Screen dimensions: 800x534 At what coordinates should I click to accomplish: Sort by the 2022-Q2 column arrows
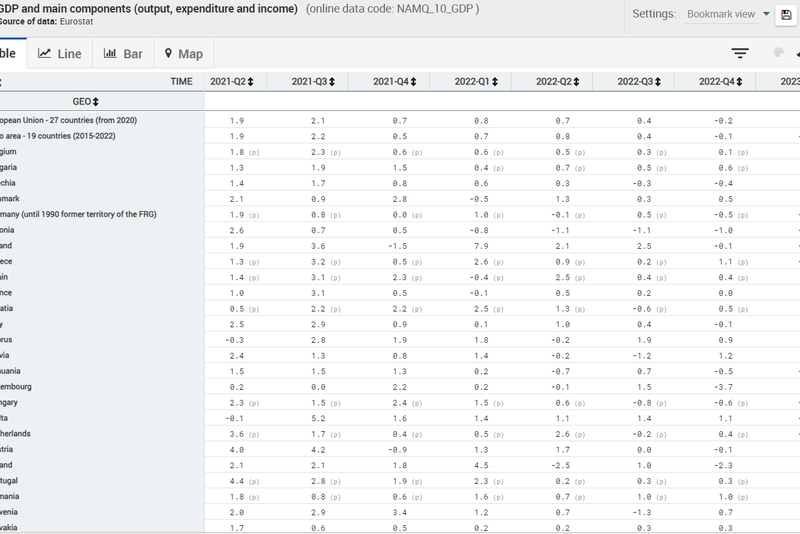574,82
